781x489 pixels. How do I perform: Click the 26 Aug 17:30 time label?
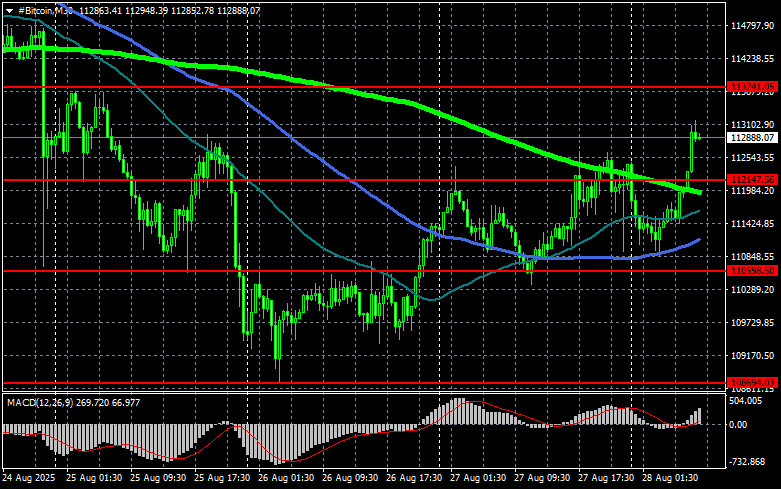pos(414,478)
